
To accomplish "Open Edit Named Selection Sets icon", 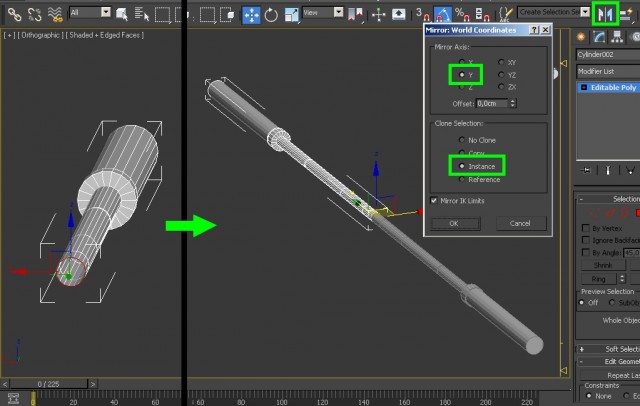I will (506, 15).
